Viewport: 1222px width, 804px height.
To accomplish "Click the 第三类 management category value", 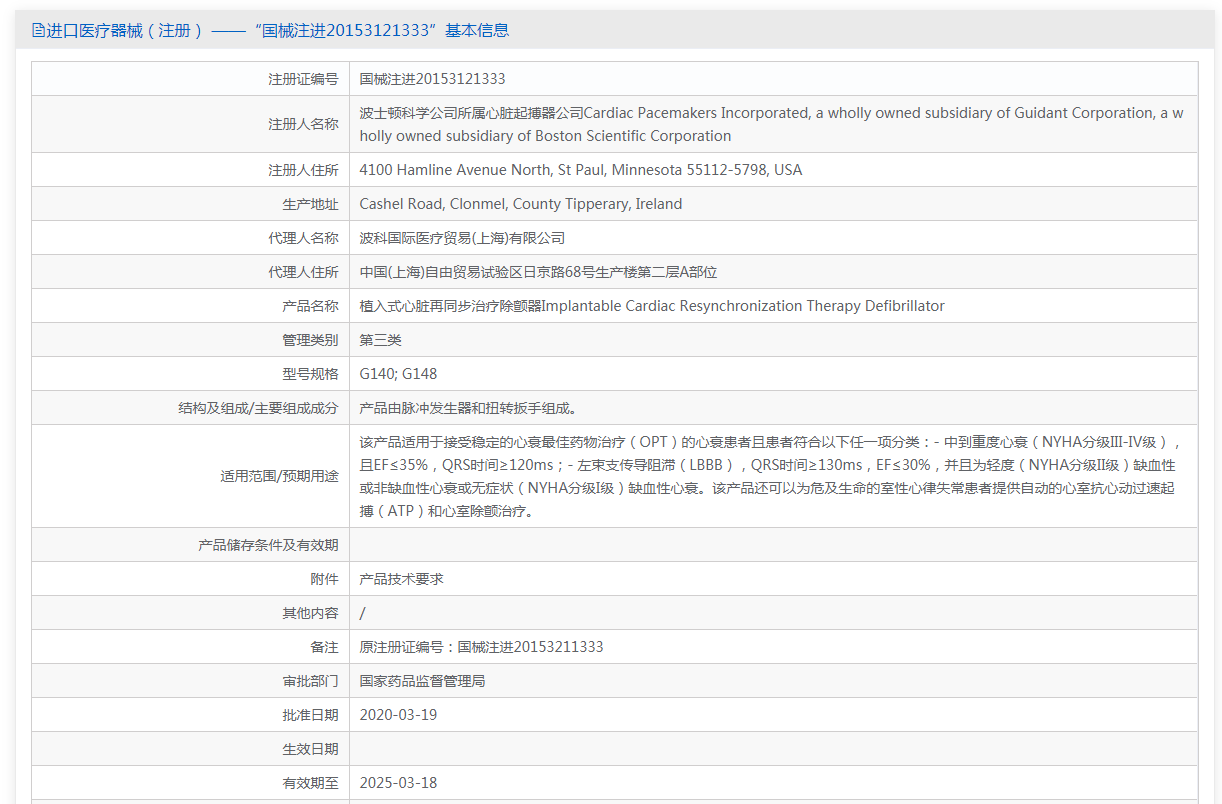I will 380,340.
